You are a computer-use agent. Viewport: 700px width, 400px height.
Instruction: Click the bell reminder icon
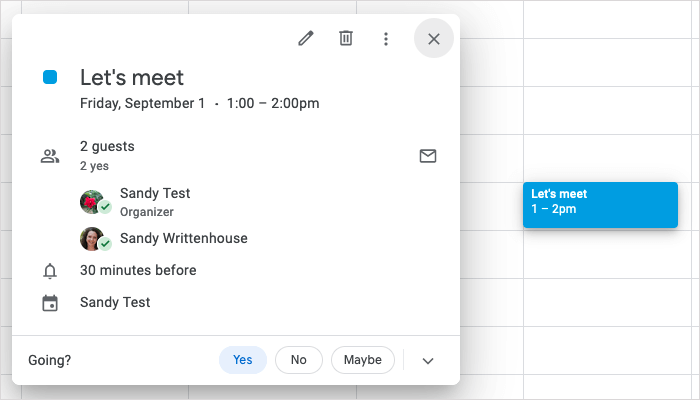pyautogui.click(x=50, y=271)
